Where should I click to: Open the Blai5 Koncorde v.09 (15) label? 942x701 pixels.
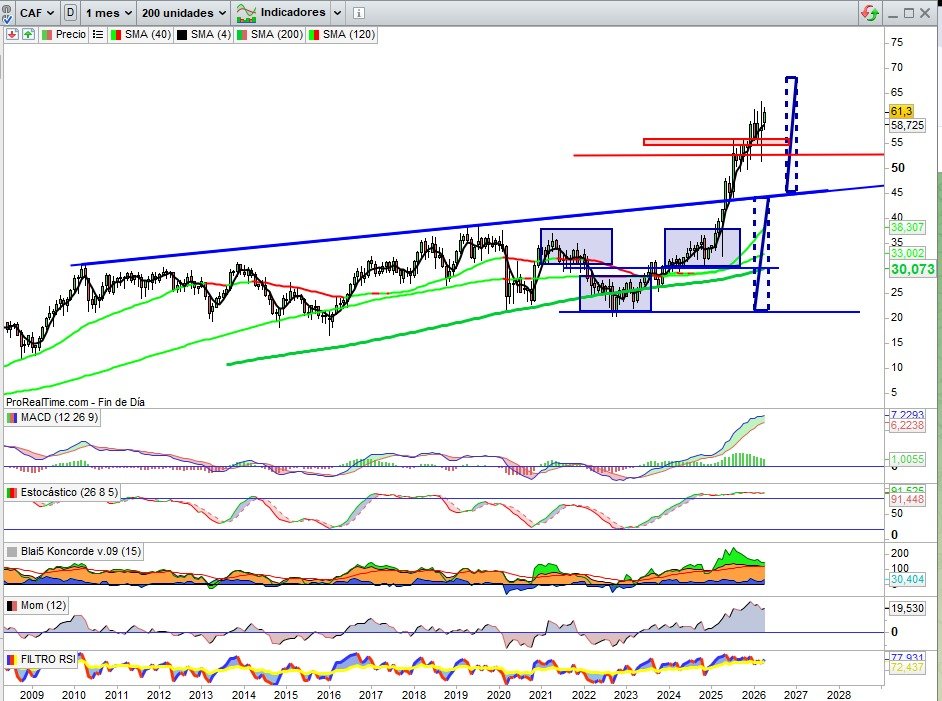(x=81, y=551)
